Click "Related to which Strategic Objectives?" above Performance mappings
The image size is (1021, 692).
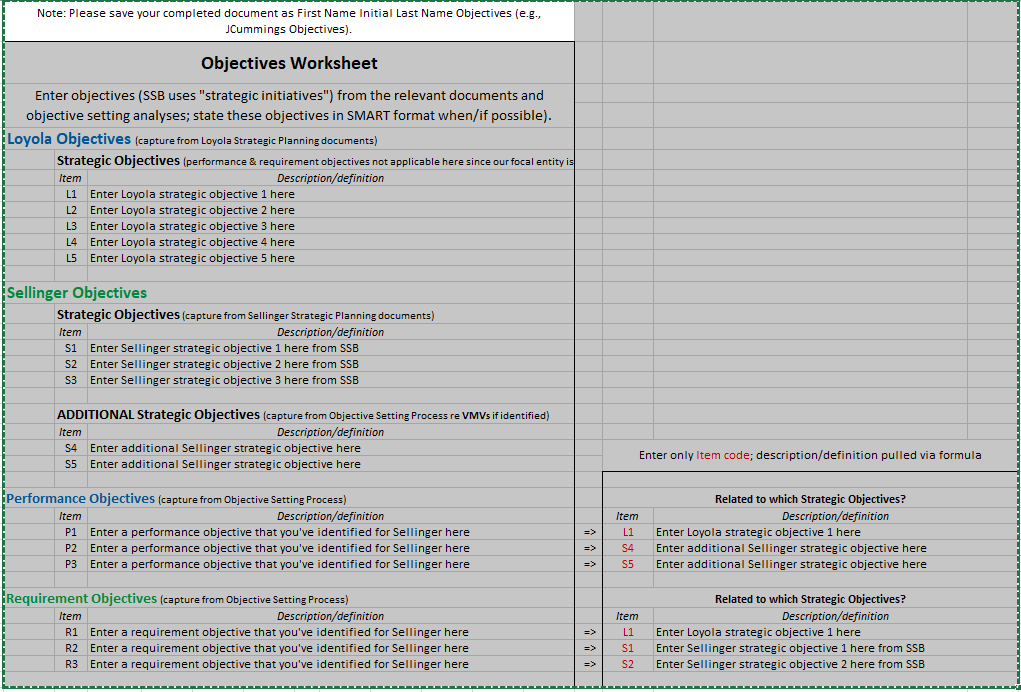coord(810,499)
